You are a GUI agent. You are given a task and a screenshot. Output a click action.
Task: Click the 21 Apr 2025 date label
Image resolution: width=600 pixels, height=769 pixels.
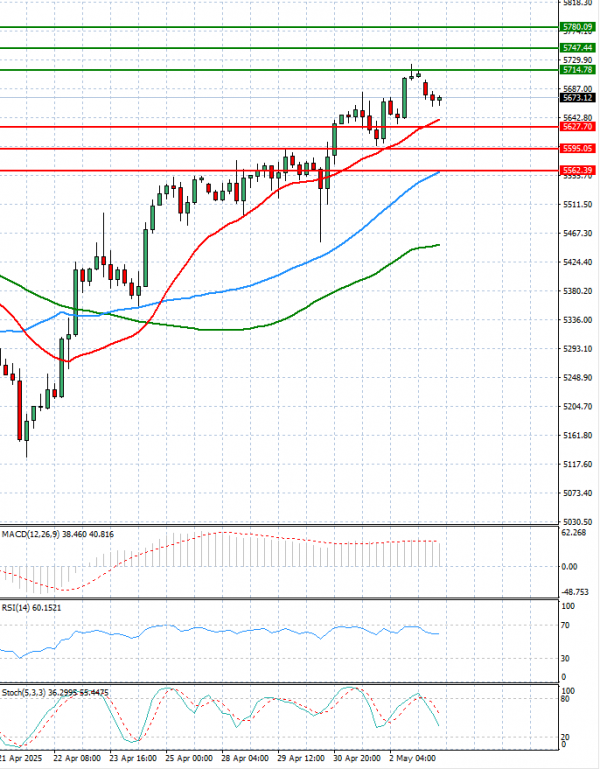click(x=21, y=758)
